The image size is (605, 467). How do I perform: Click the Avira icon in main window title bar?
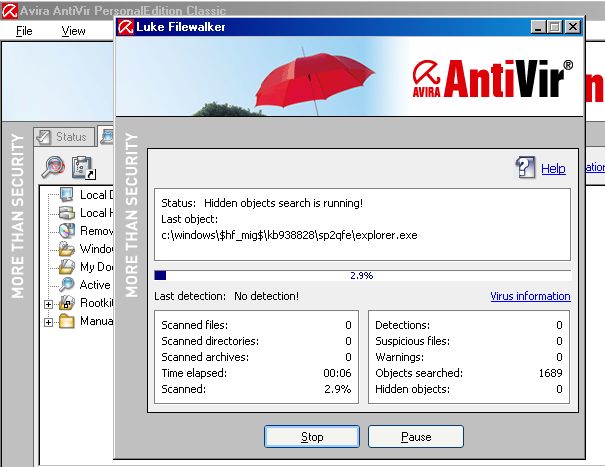(9, 10)
